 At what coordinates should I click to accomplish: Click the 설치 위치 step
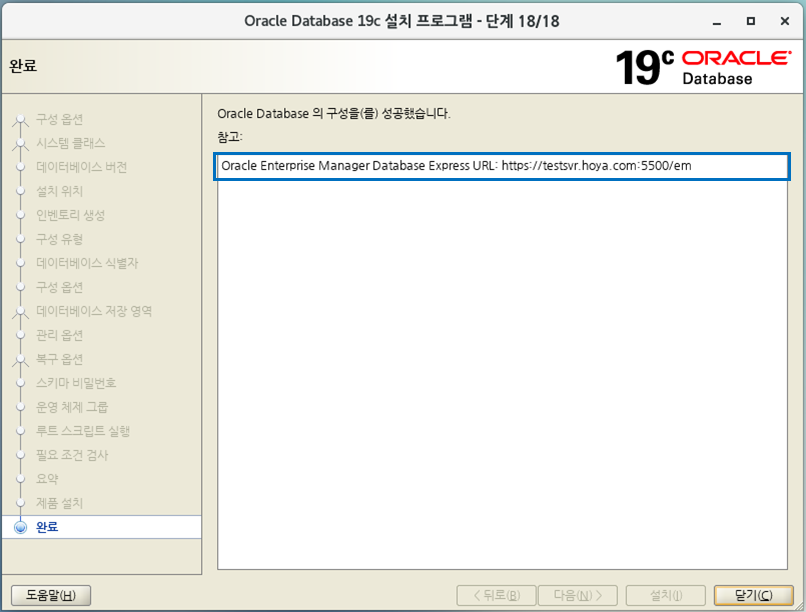point(59,191)
